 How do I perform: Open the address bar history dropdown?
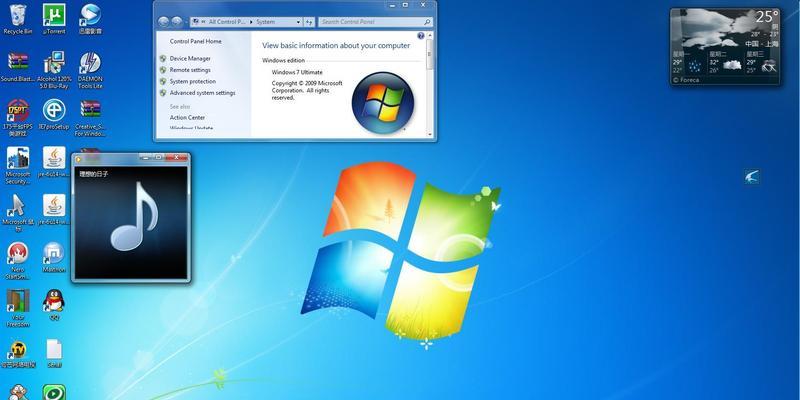click(x=298, y=22)
